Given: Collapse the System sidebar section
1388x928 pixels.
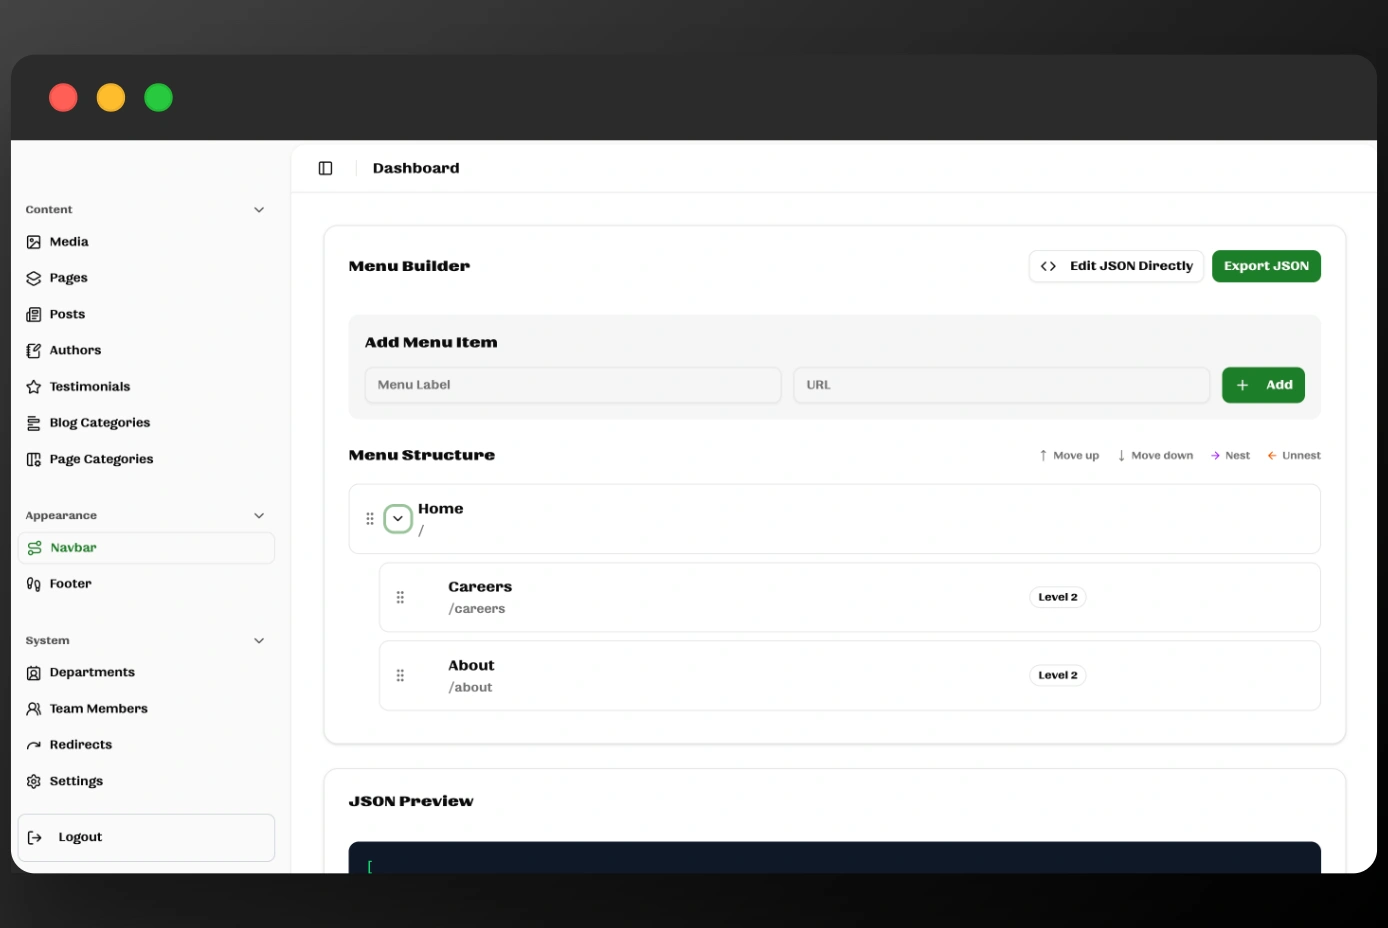Looking at the screenshot, I should (259, 641).
